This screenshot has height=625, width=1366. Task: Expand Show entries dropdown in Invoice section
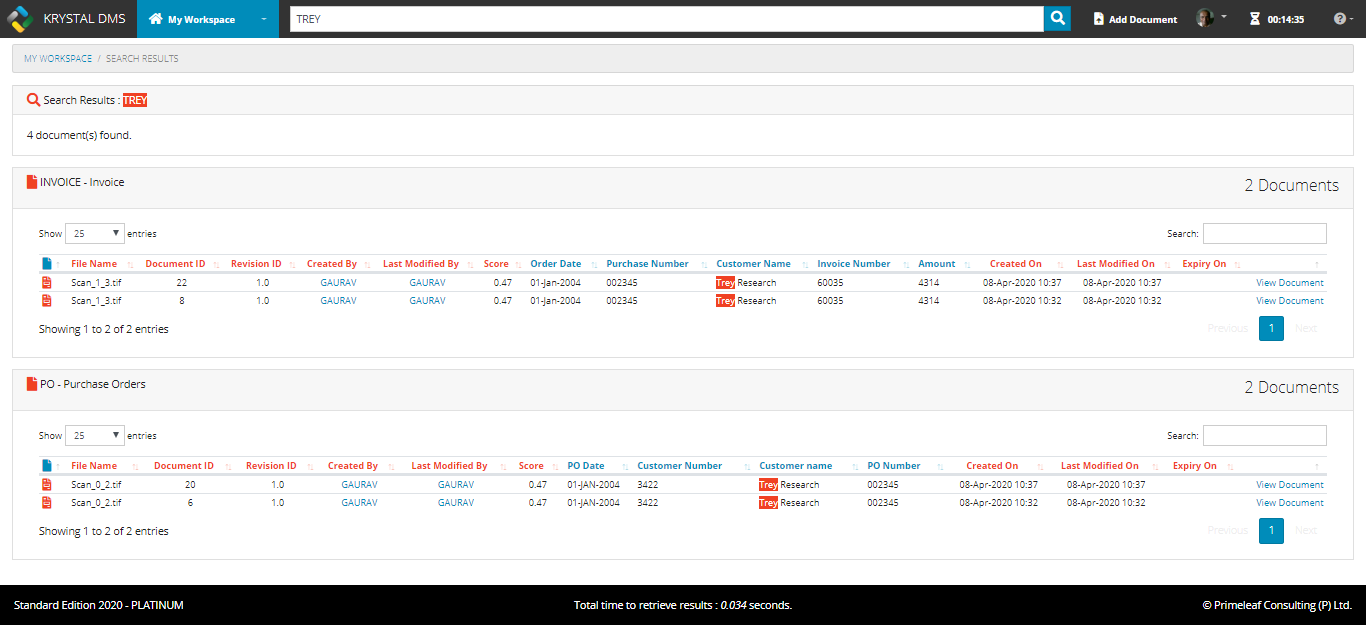pos(95,233)
